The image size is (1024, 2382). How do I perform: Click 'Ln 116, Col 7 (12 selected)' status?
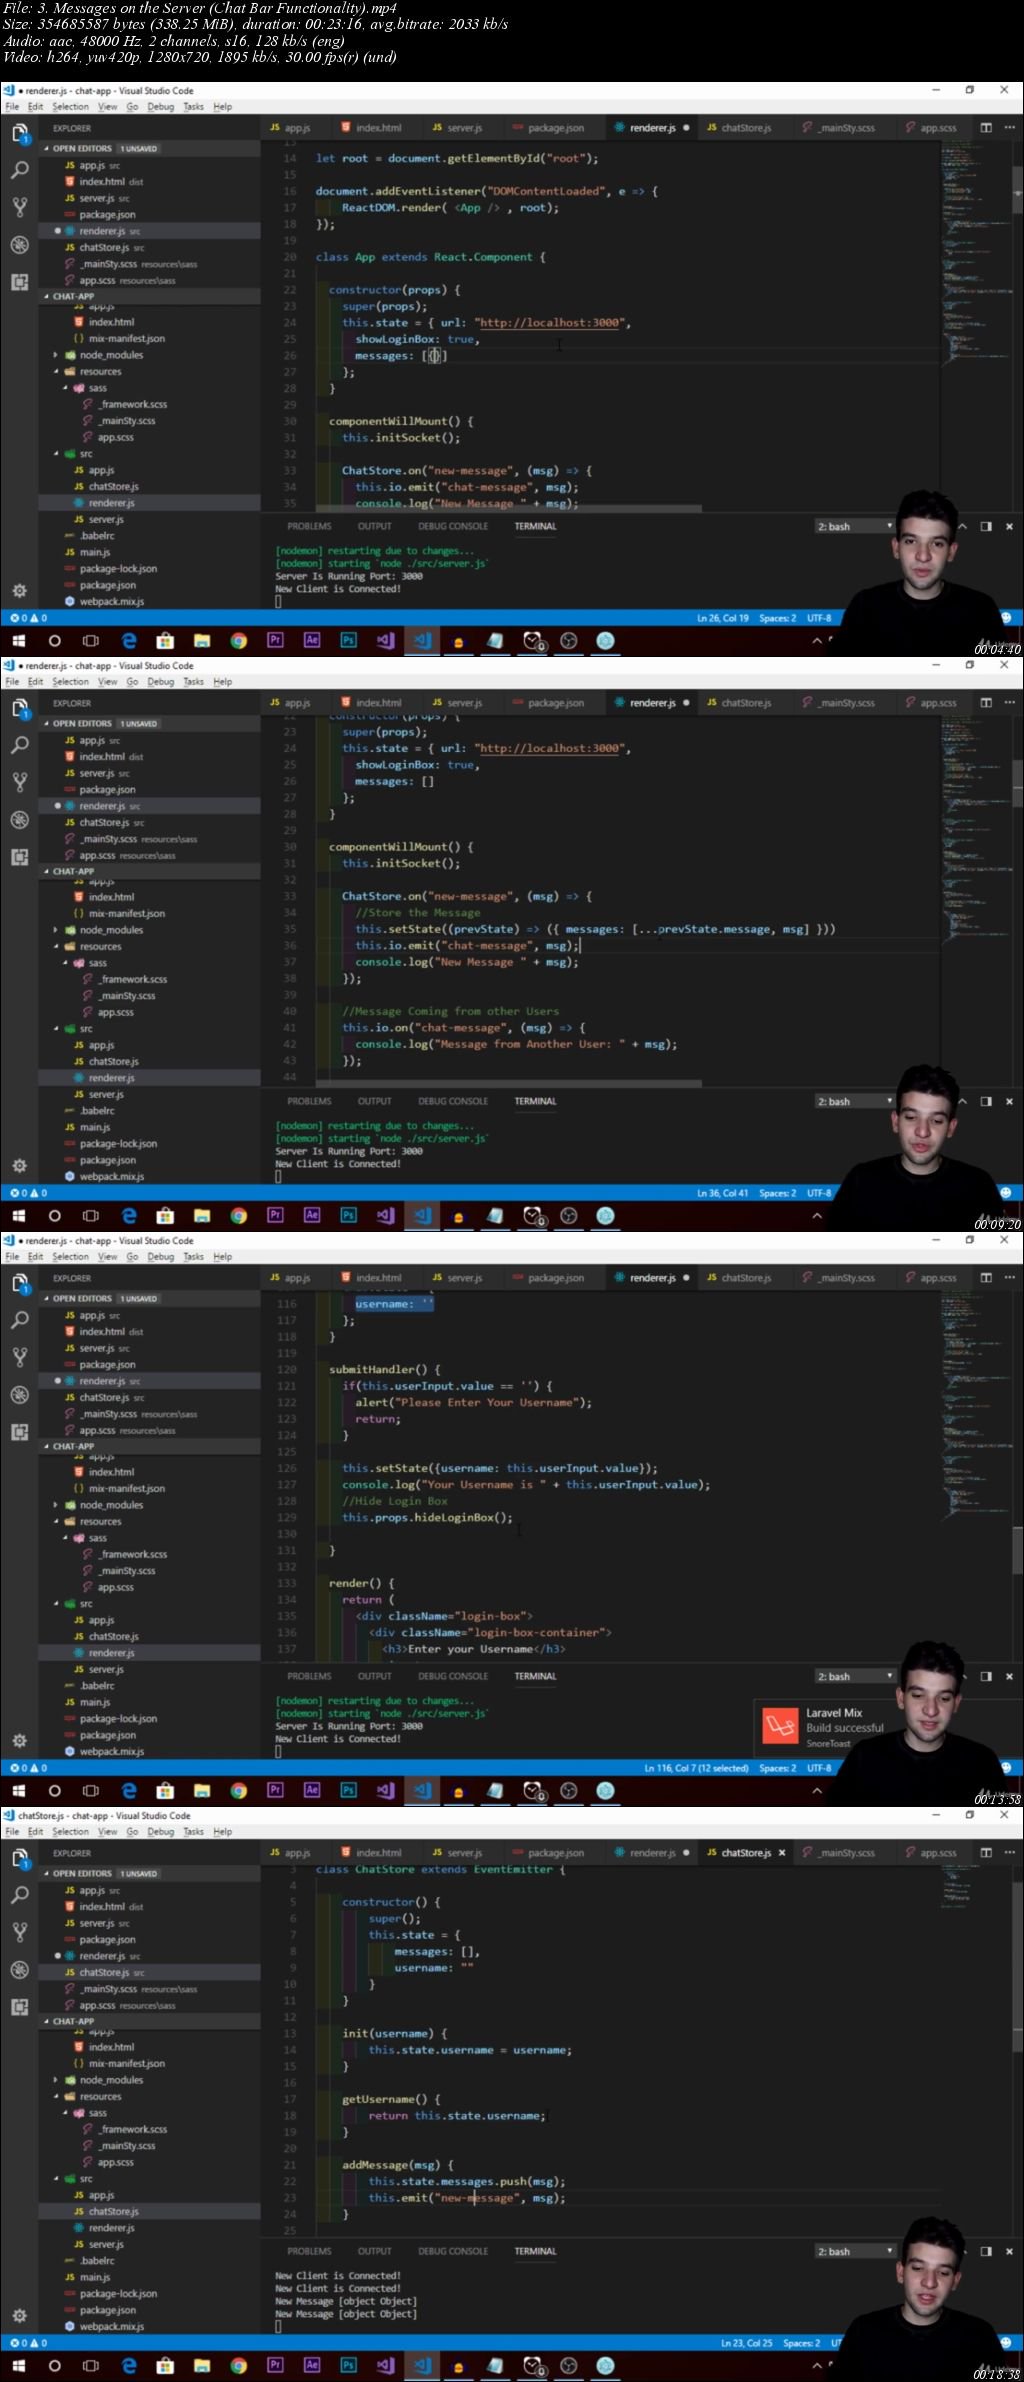(x=696, y=1768)
